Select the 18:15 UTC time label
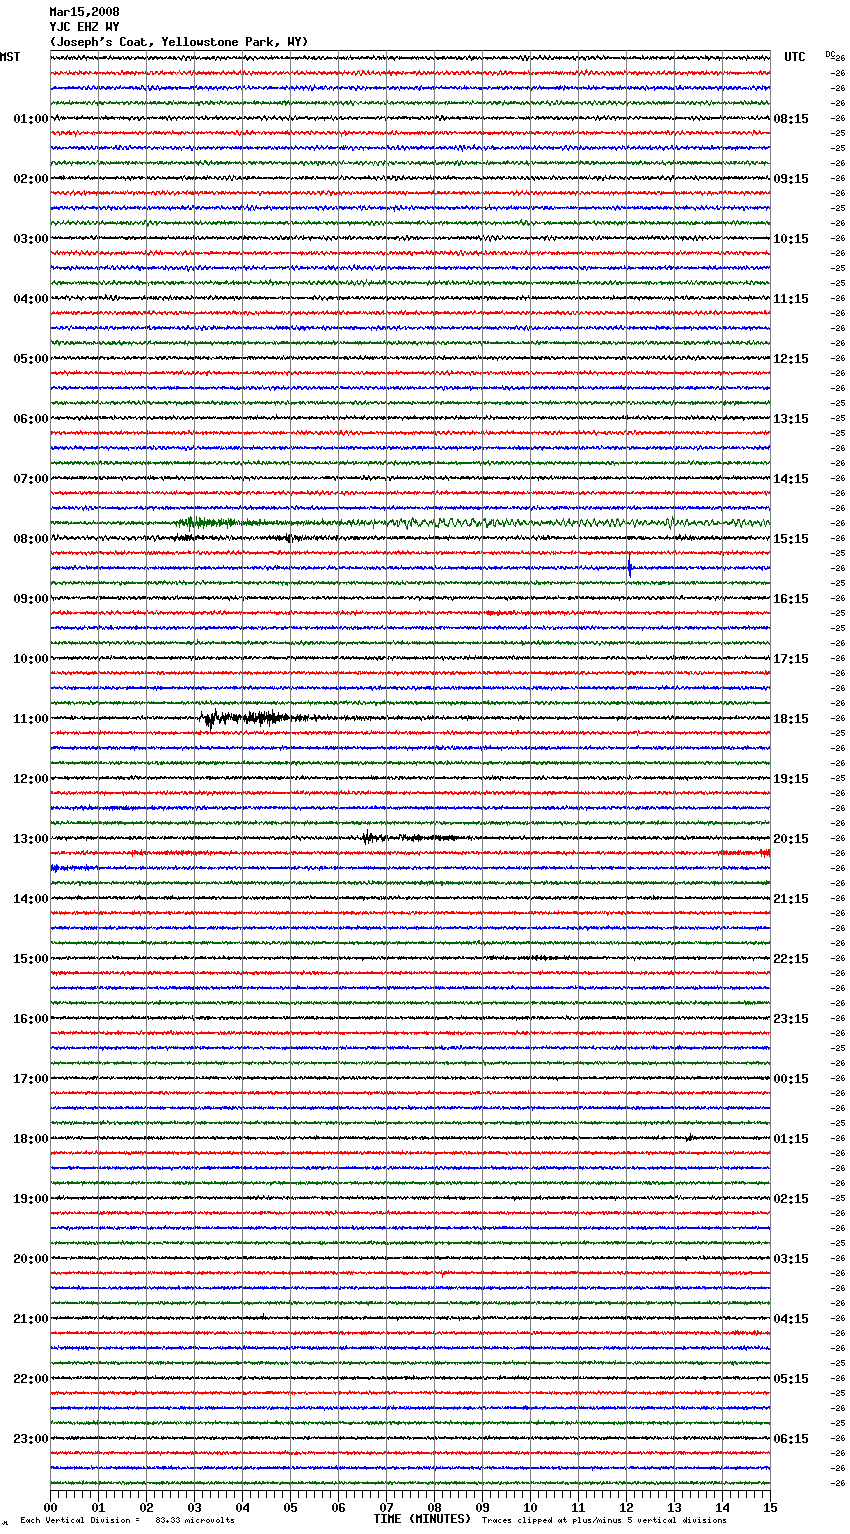Image resolution: width=850 pixels, height=1534 pixels. pos(791,719)
